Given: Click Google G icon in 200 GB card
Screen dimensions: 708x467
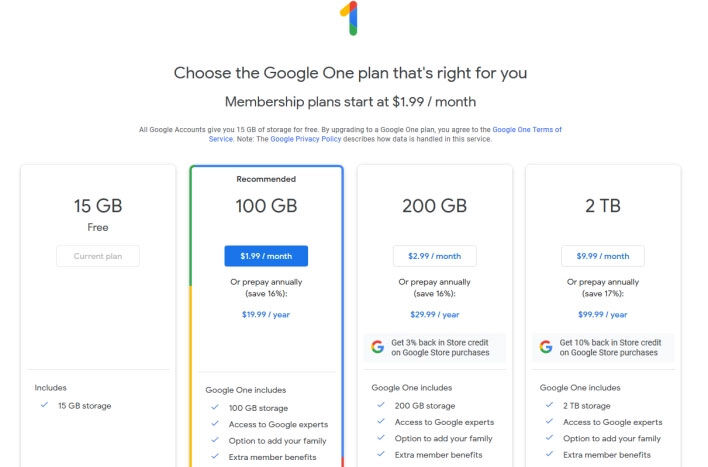Looking at the screenshot, I should coord(377,347).
